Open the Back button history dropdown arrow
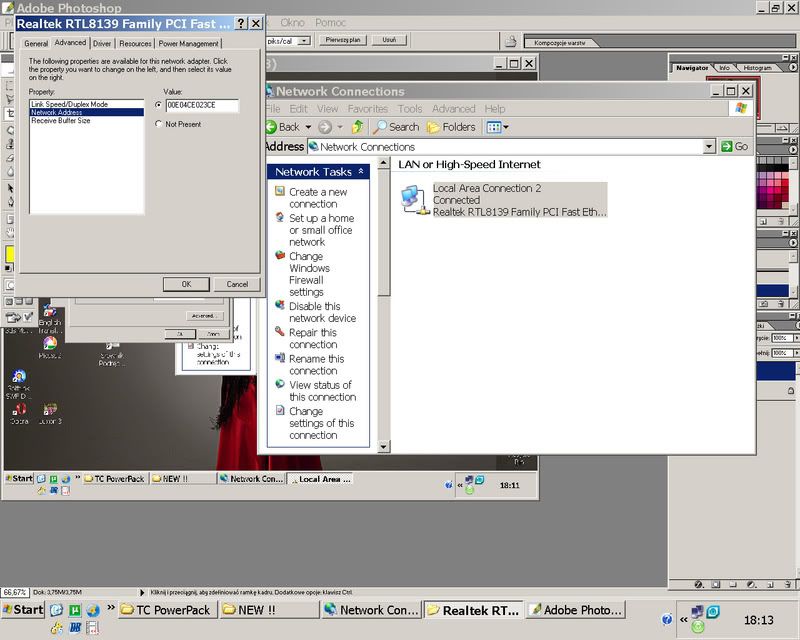Screen dimensions: 800x640 click(x=308, y=127)
